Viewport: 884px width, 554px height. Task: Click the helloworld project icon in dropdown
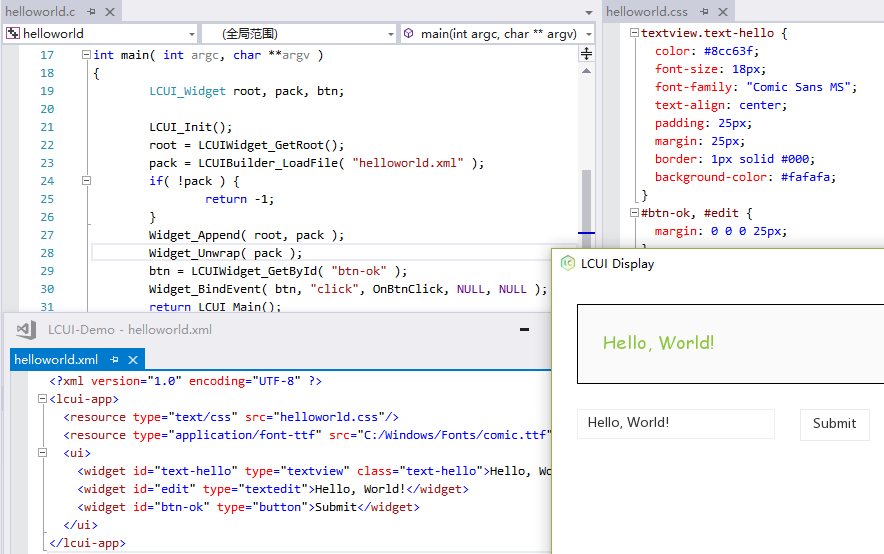(x=13, y=34)
